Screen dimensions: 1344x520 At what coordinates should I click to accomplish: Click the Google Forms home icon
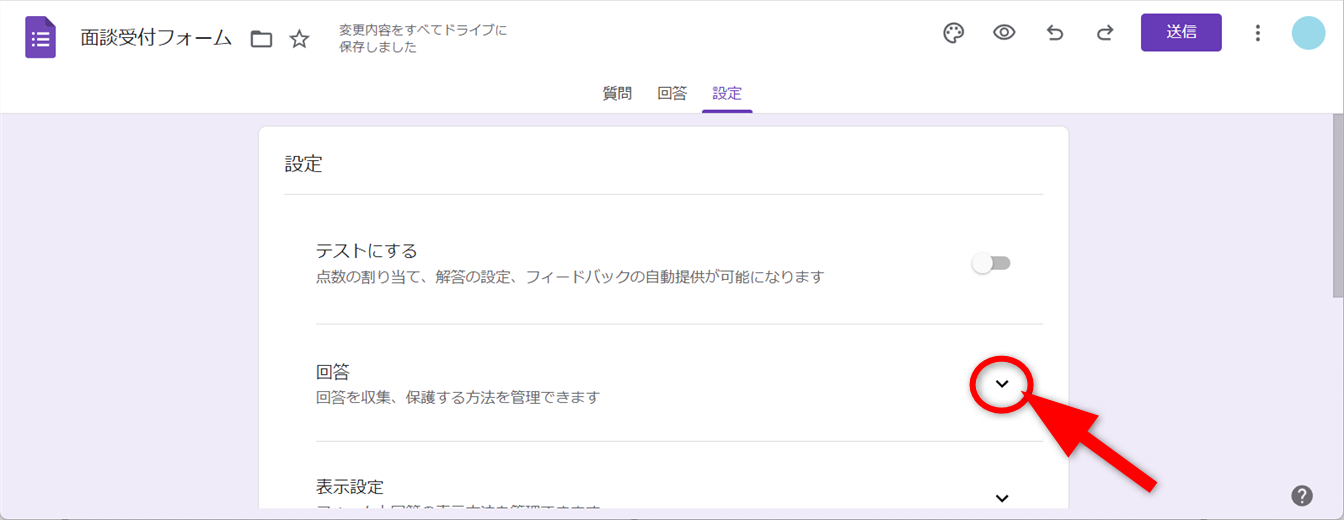[40, 39]
